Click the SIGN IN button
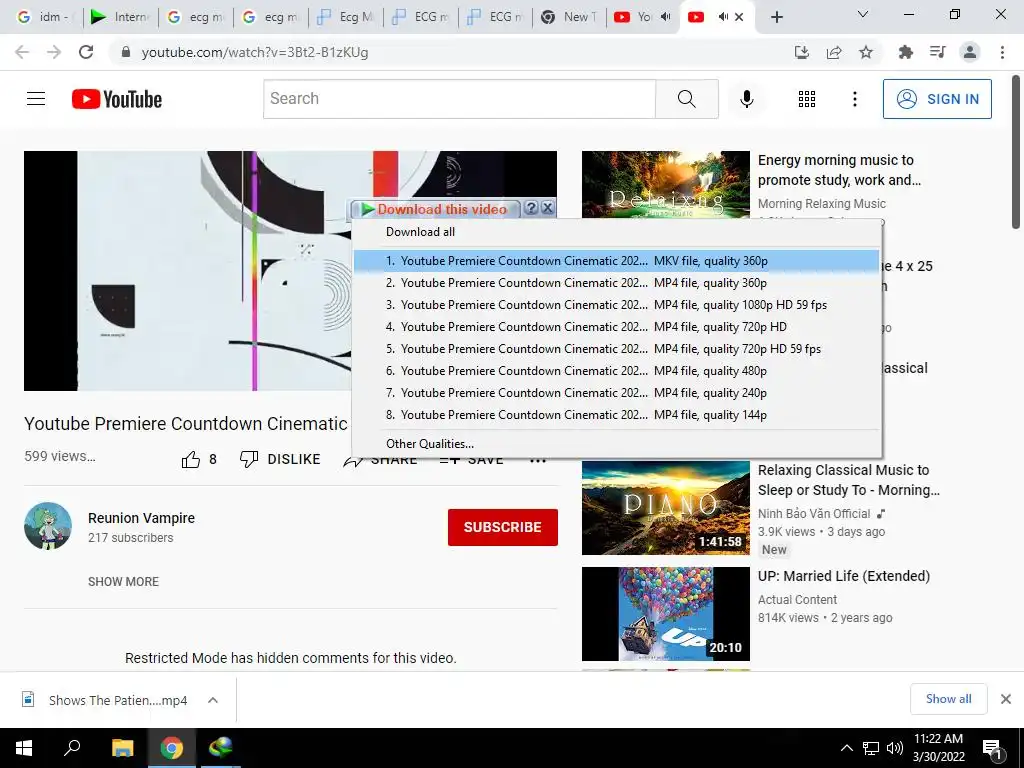Screen dimensions: 1024x768 (x=937, y=99)
